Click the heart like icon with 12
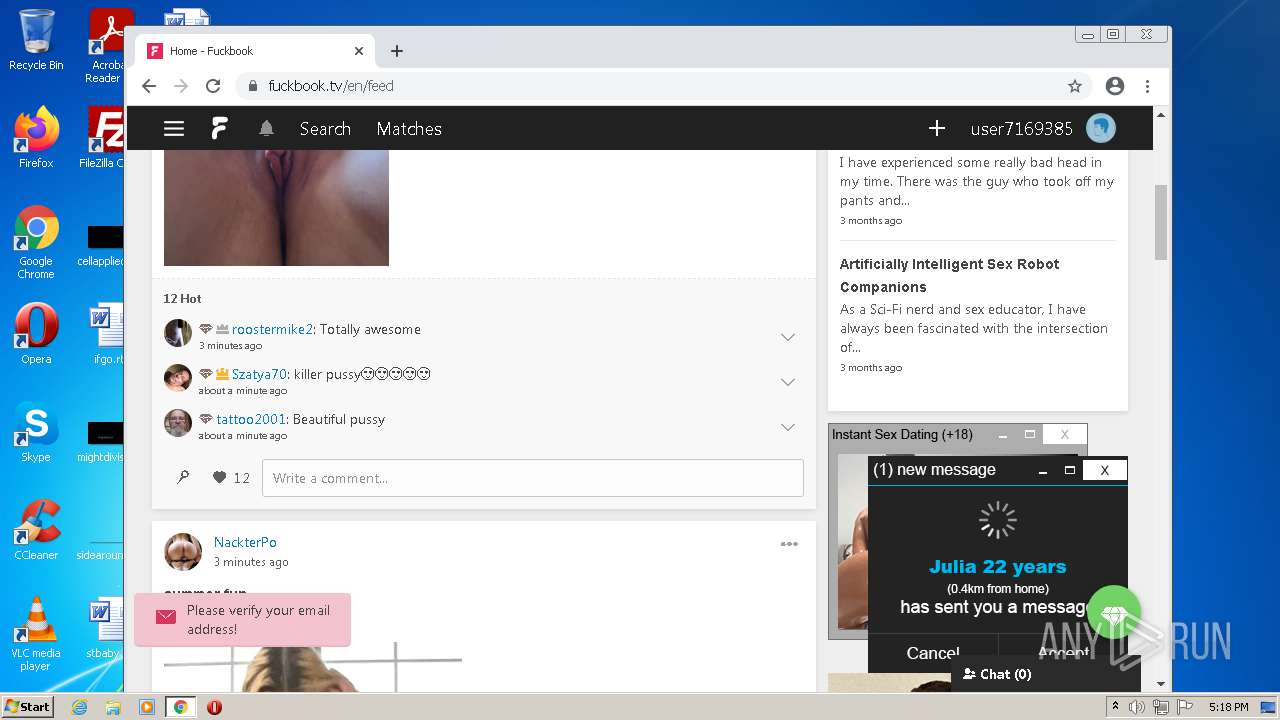The image size is (1280, 720). [x=219, y=478]
